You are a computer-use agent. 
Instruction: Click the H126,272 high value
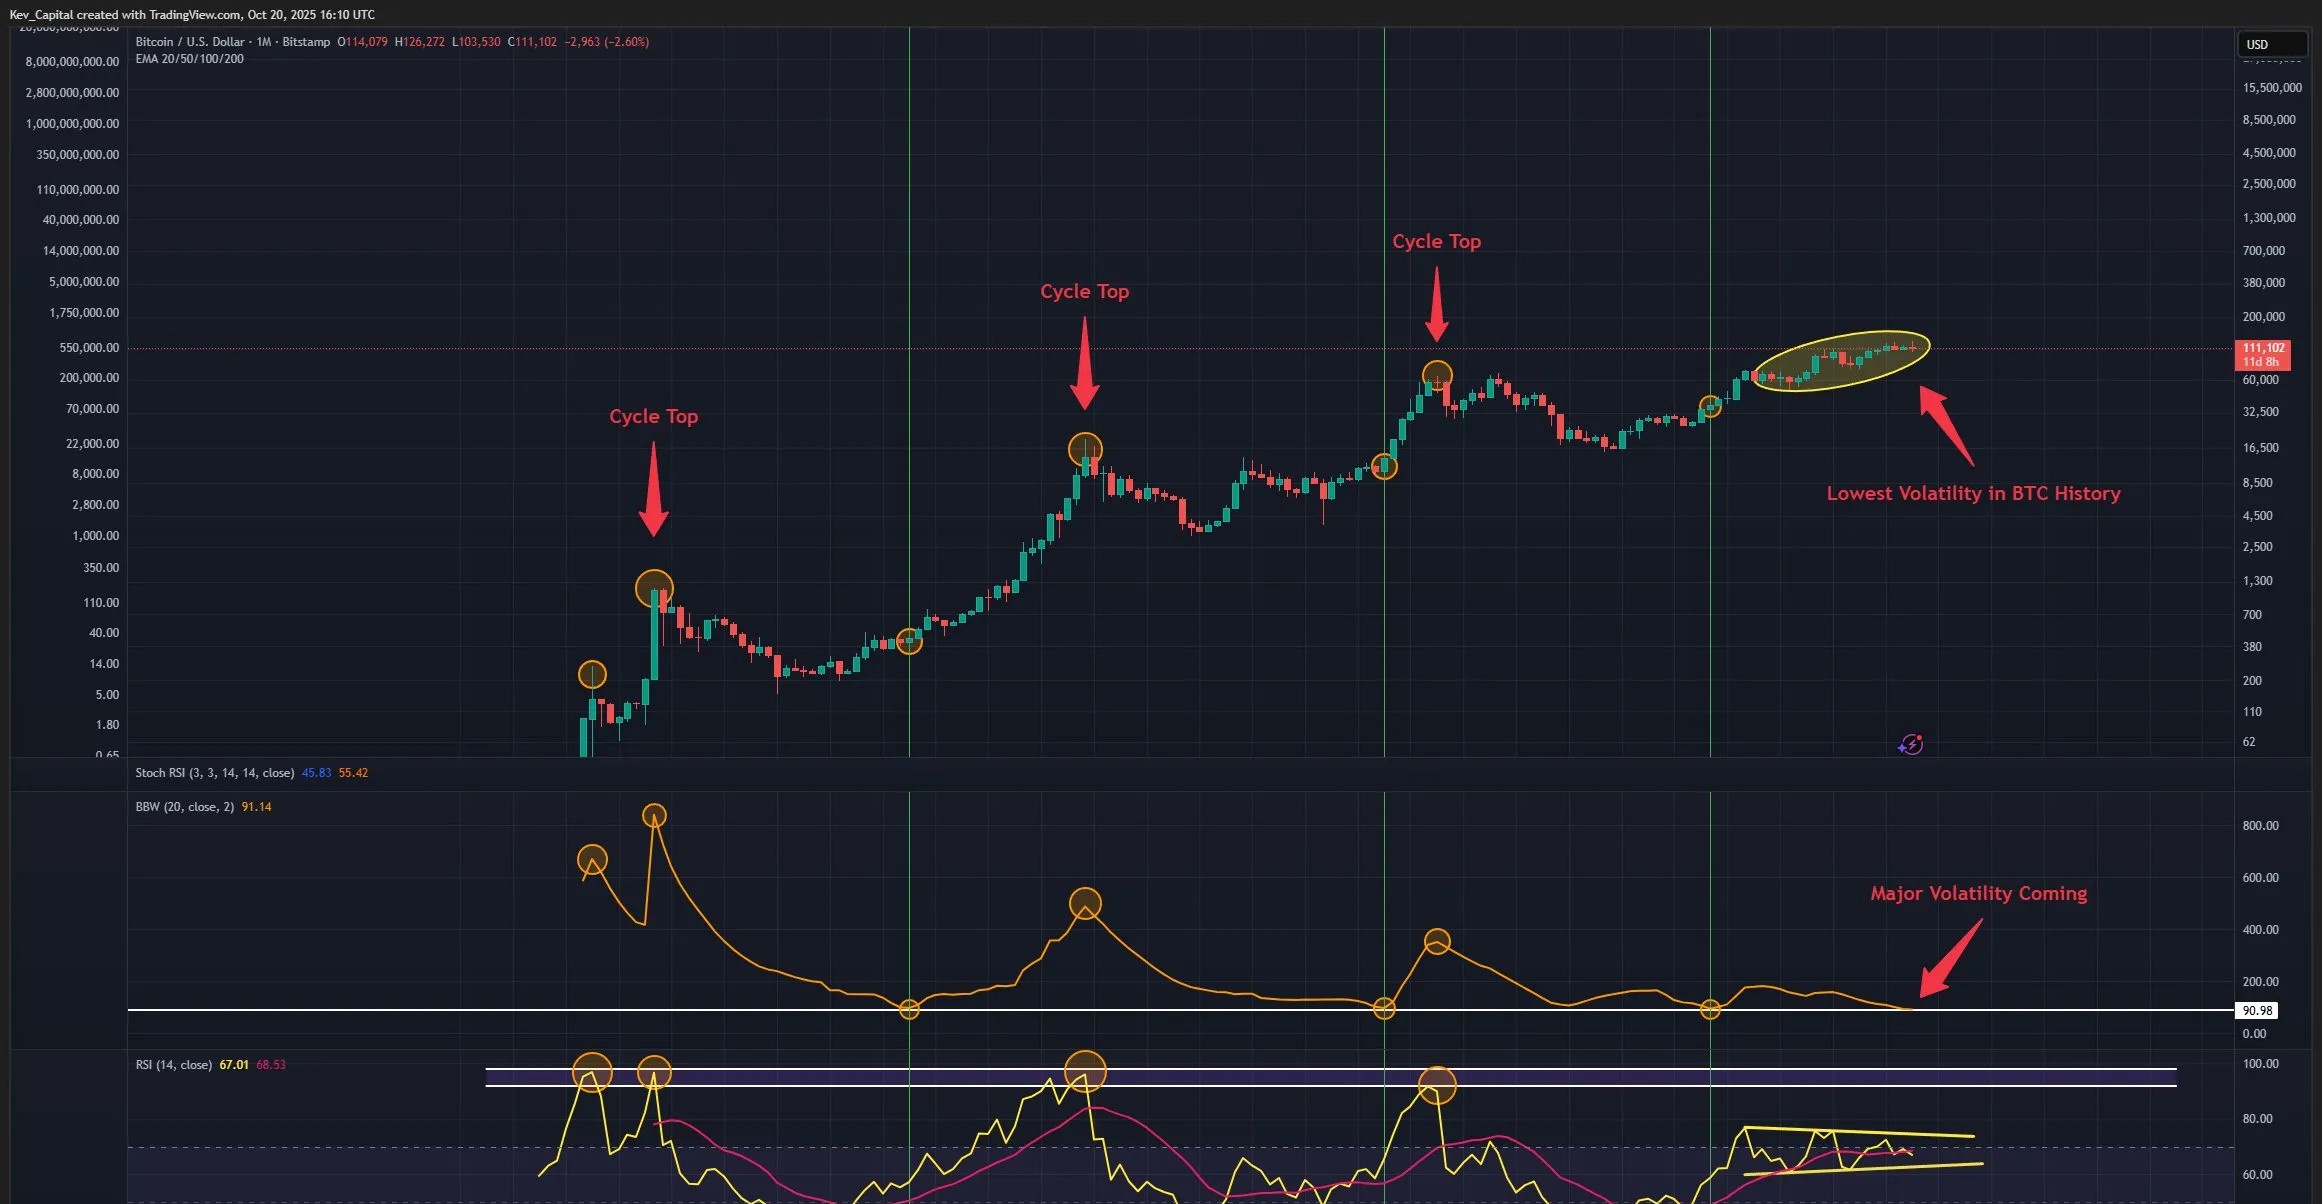pyautogui.click(x=420, y=42)
